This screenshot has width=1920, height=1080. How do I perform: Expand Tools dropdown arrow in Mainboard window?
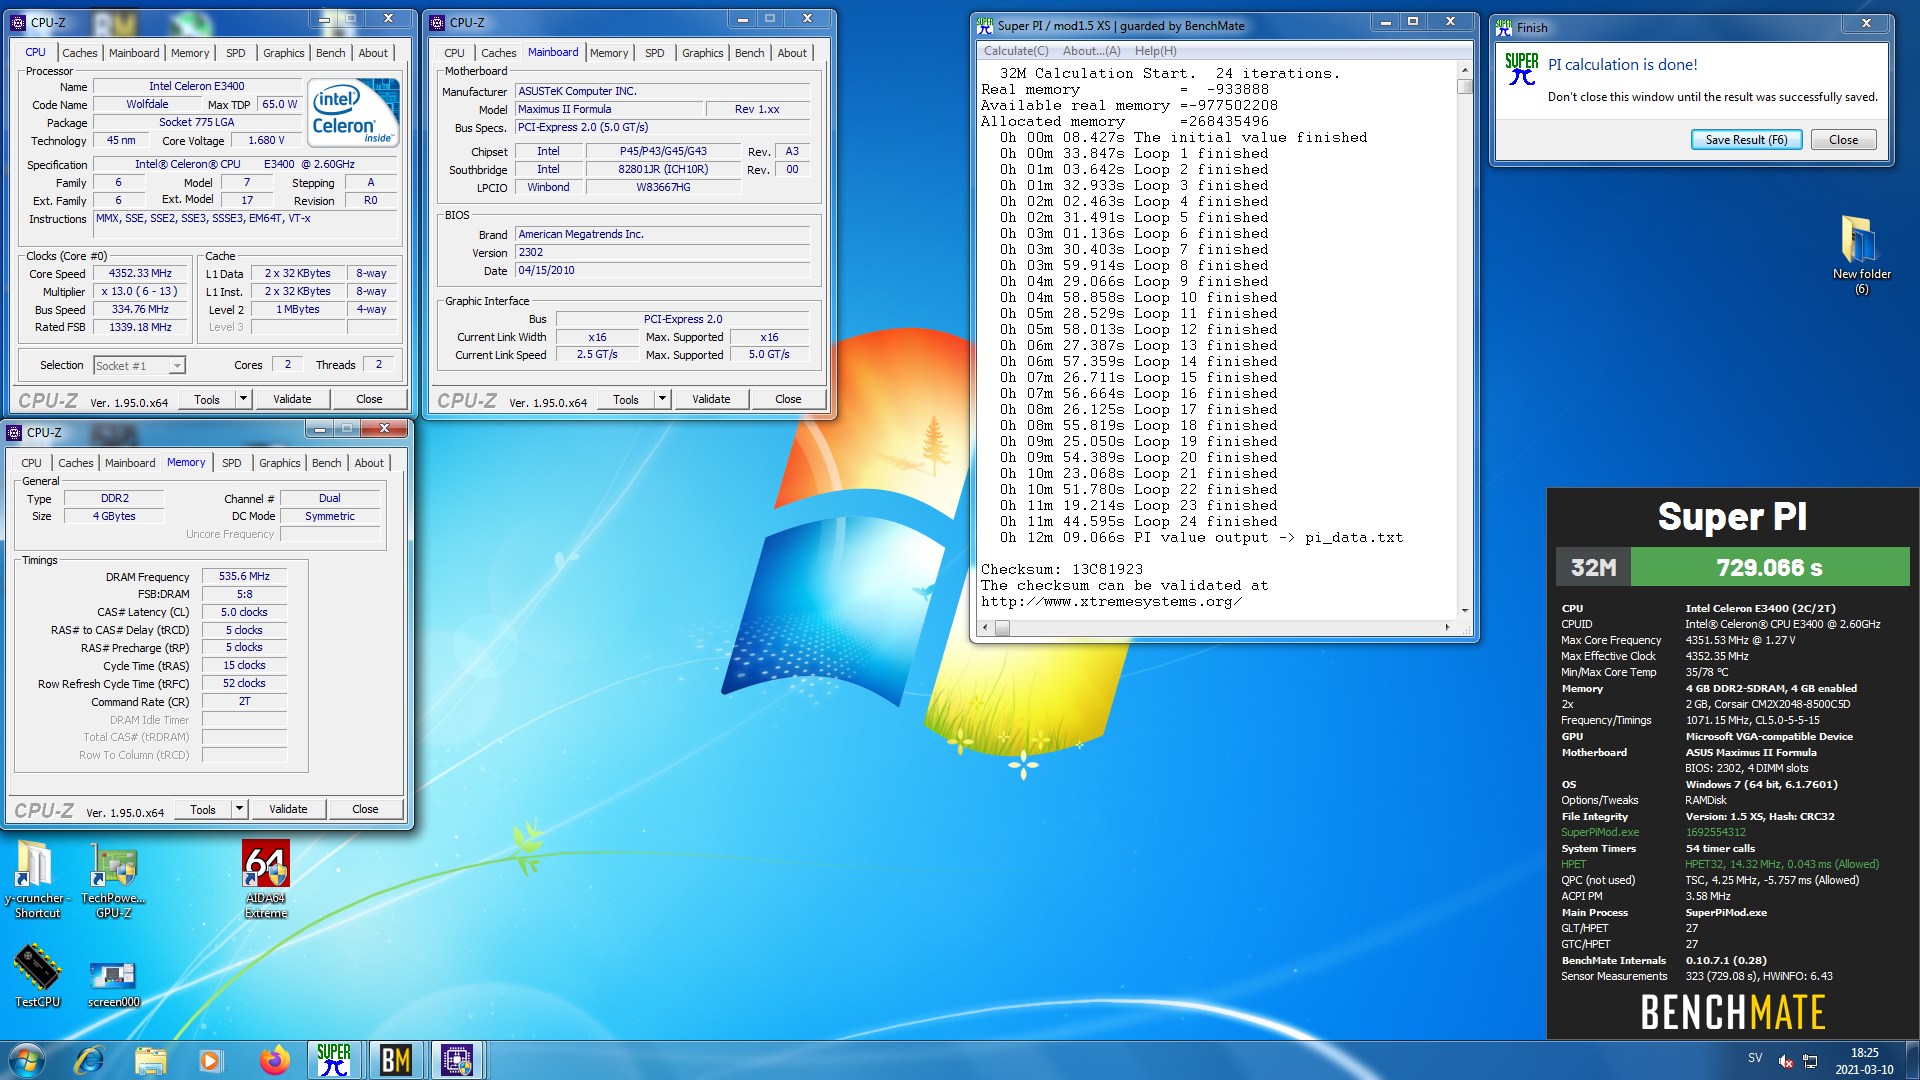click(661, 399)
